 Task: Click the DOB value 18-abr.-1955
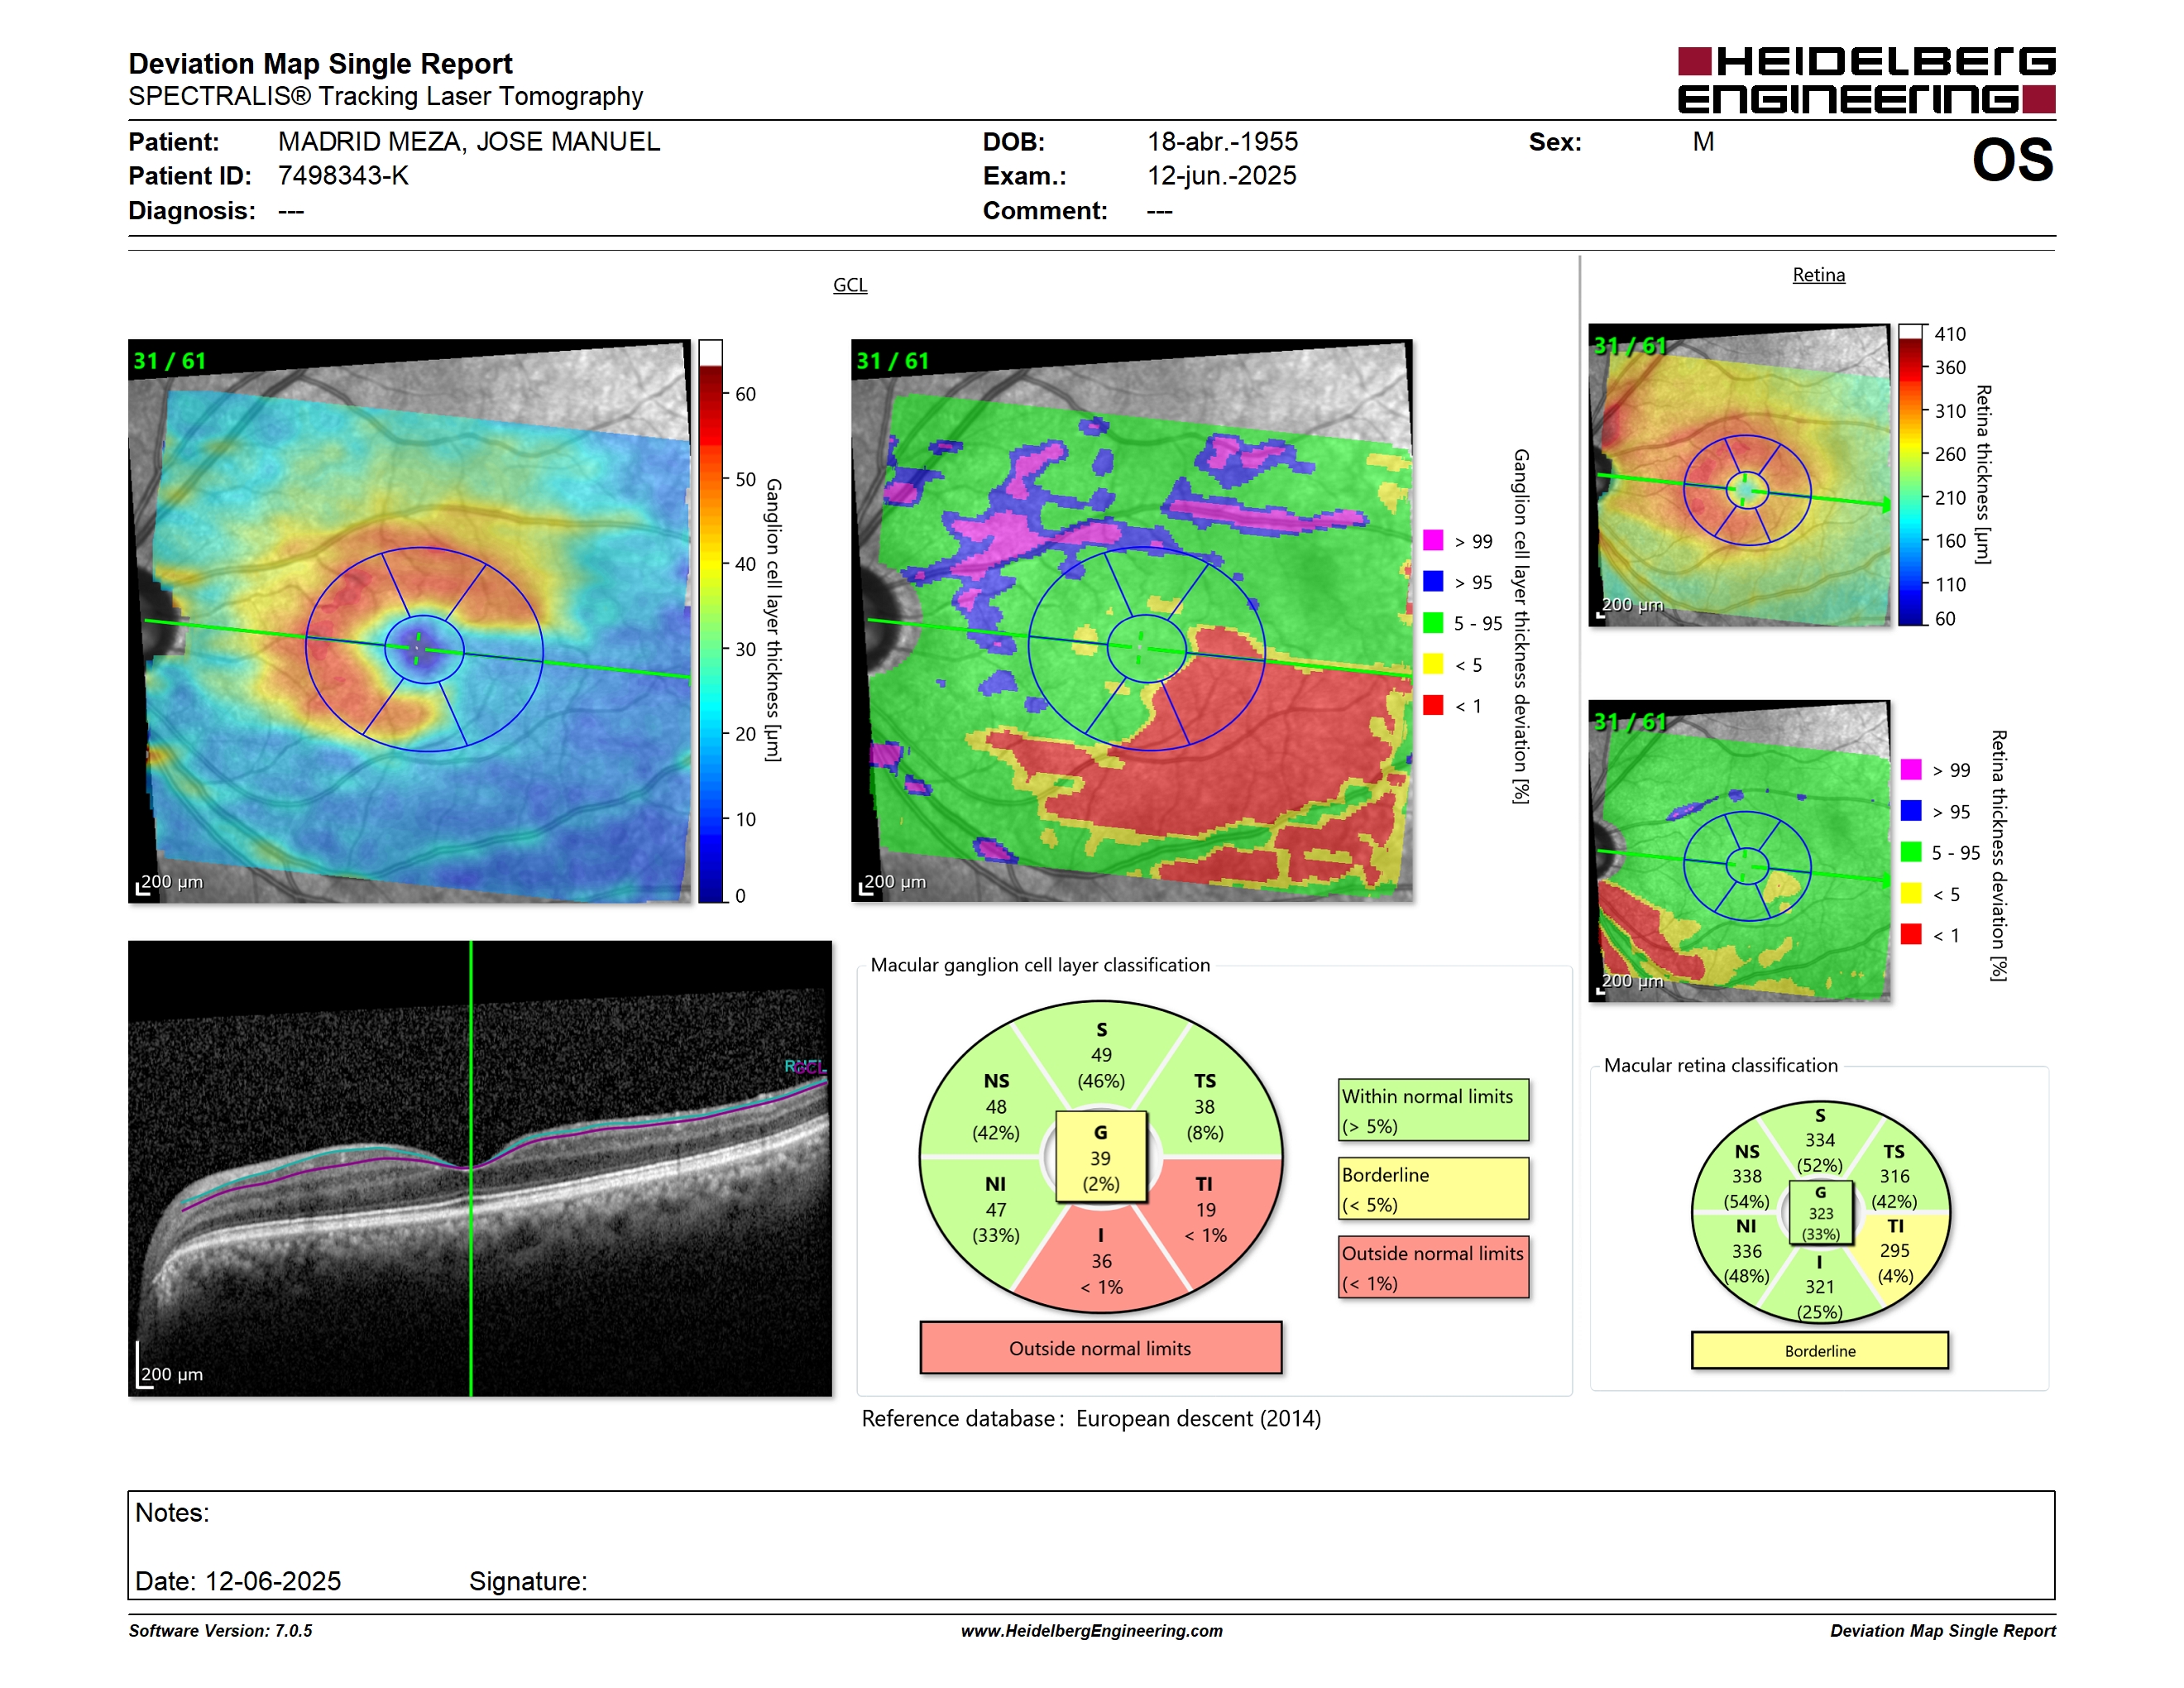coord(1222,142)
